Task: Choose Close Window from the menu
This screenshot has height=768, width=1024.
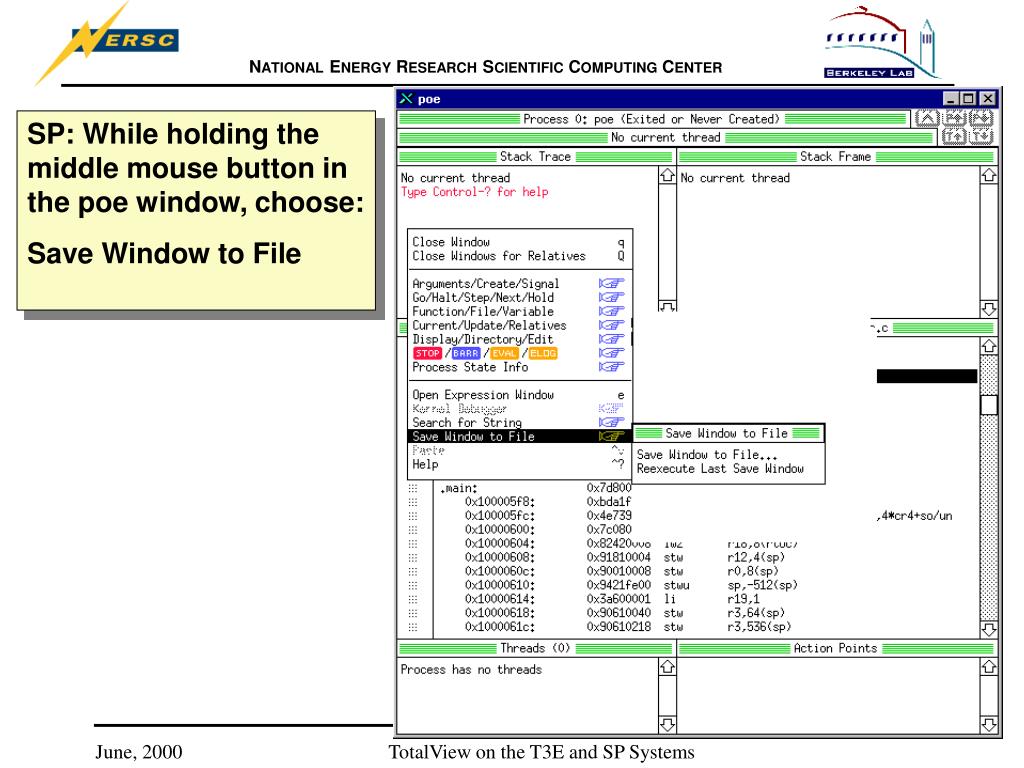Action: (x=519, y=242)
